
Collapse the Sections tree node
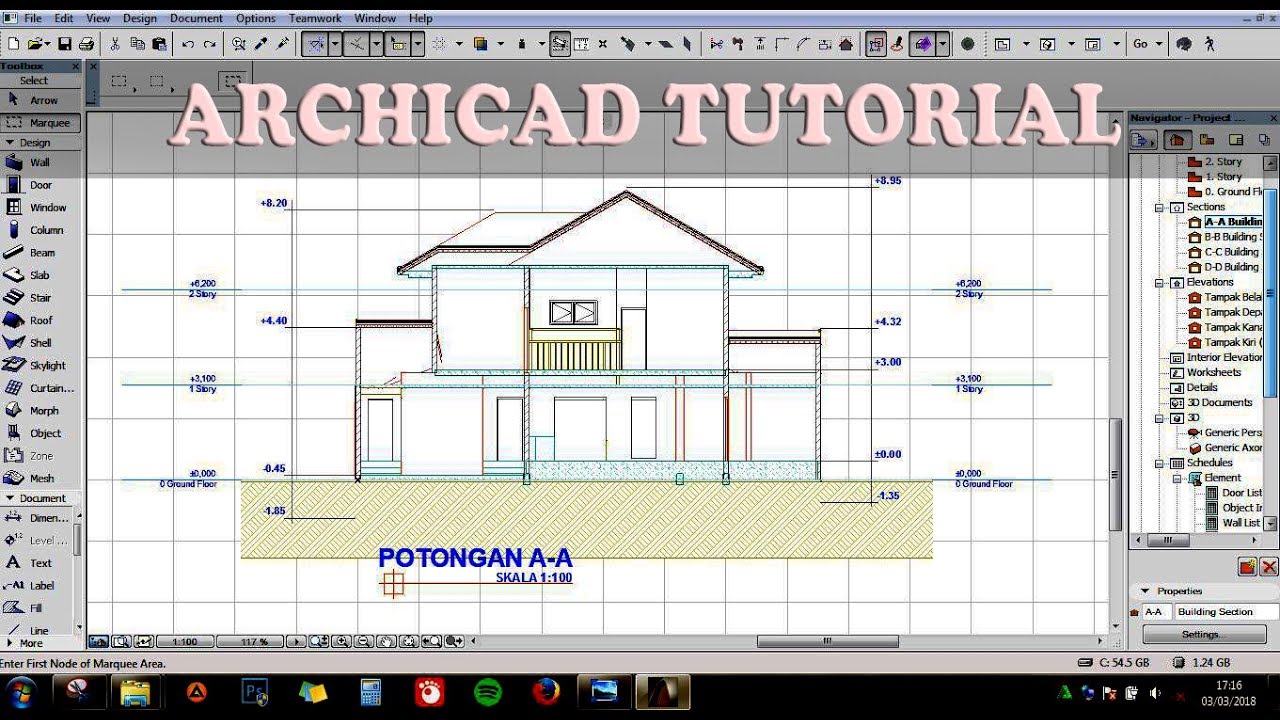pos(1160,207)
